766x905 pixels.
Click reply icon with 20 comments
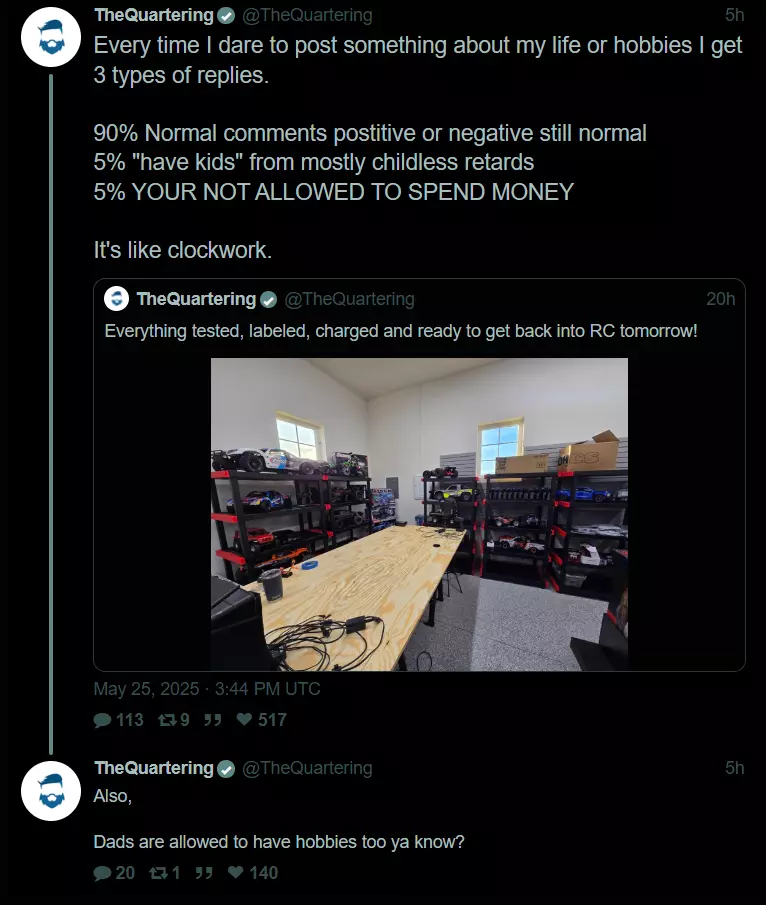102,873
